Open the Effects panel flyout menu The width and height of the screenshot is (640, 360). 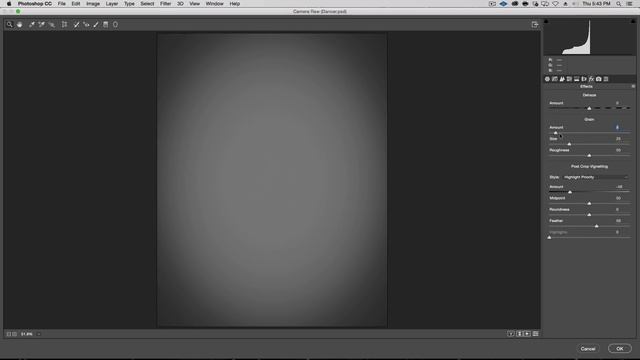633,87
